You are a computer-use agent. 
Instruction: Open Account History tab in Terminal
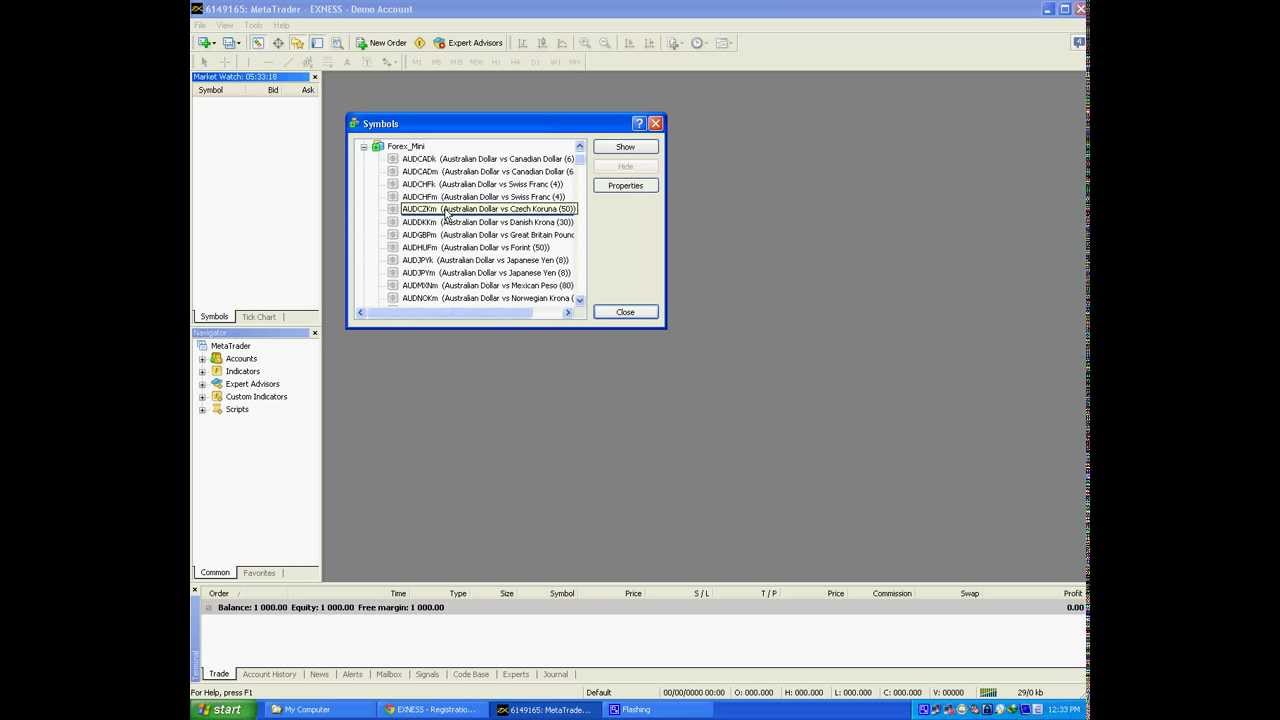(269, 674)
